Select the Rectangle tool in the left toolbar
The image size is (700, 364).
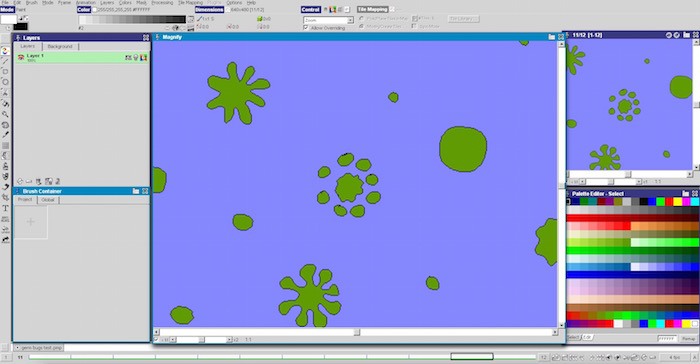(x=5, y=71)
